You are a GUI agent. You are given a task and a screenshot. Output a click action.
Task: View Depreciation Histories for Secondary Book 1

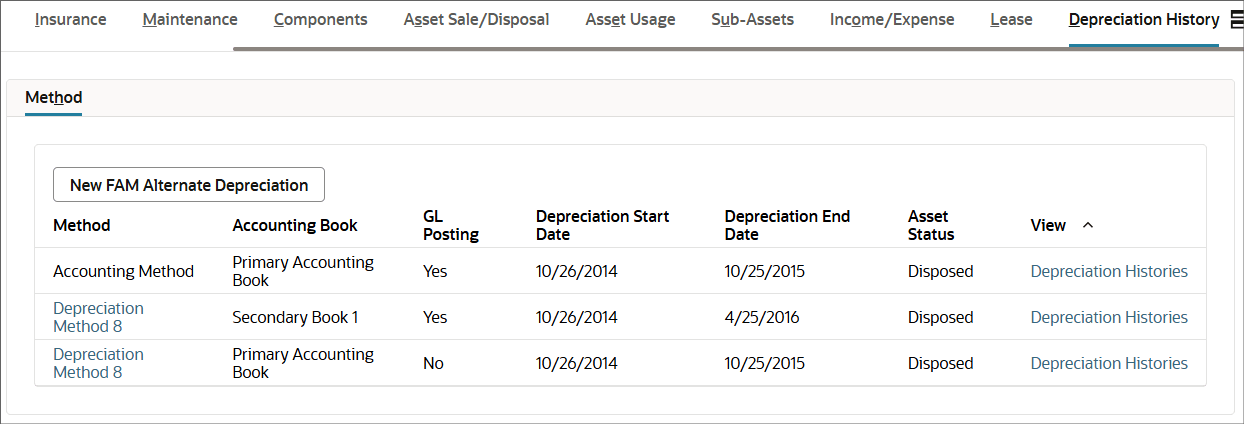1109,317
